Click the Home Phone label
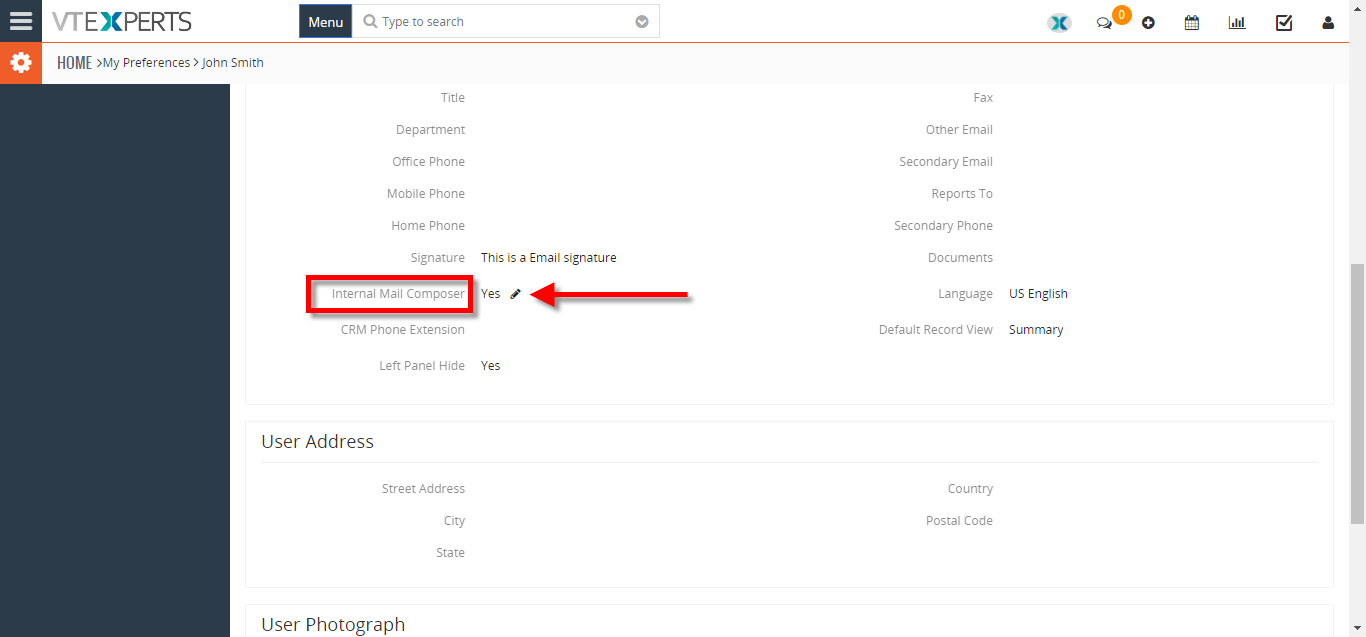The height and width of the screenshot is (637, 1366). 428,226
